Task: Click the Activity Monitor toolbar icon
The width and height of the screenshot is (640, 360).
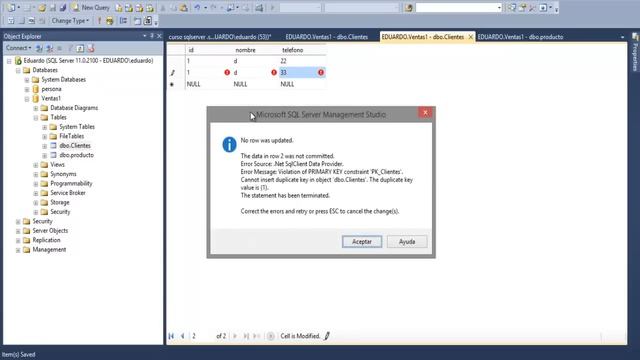Action: pos(259,8)
